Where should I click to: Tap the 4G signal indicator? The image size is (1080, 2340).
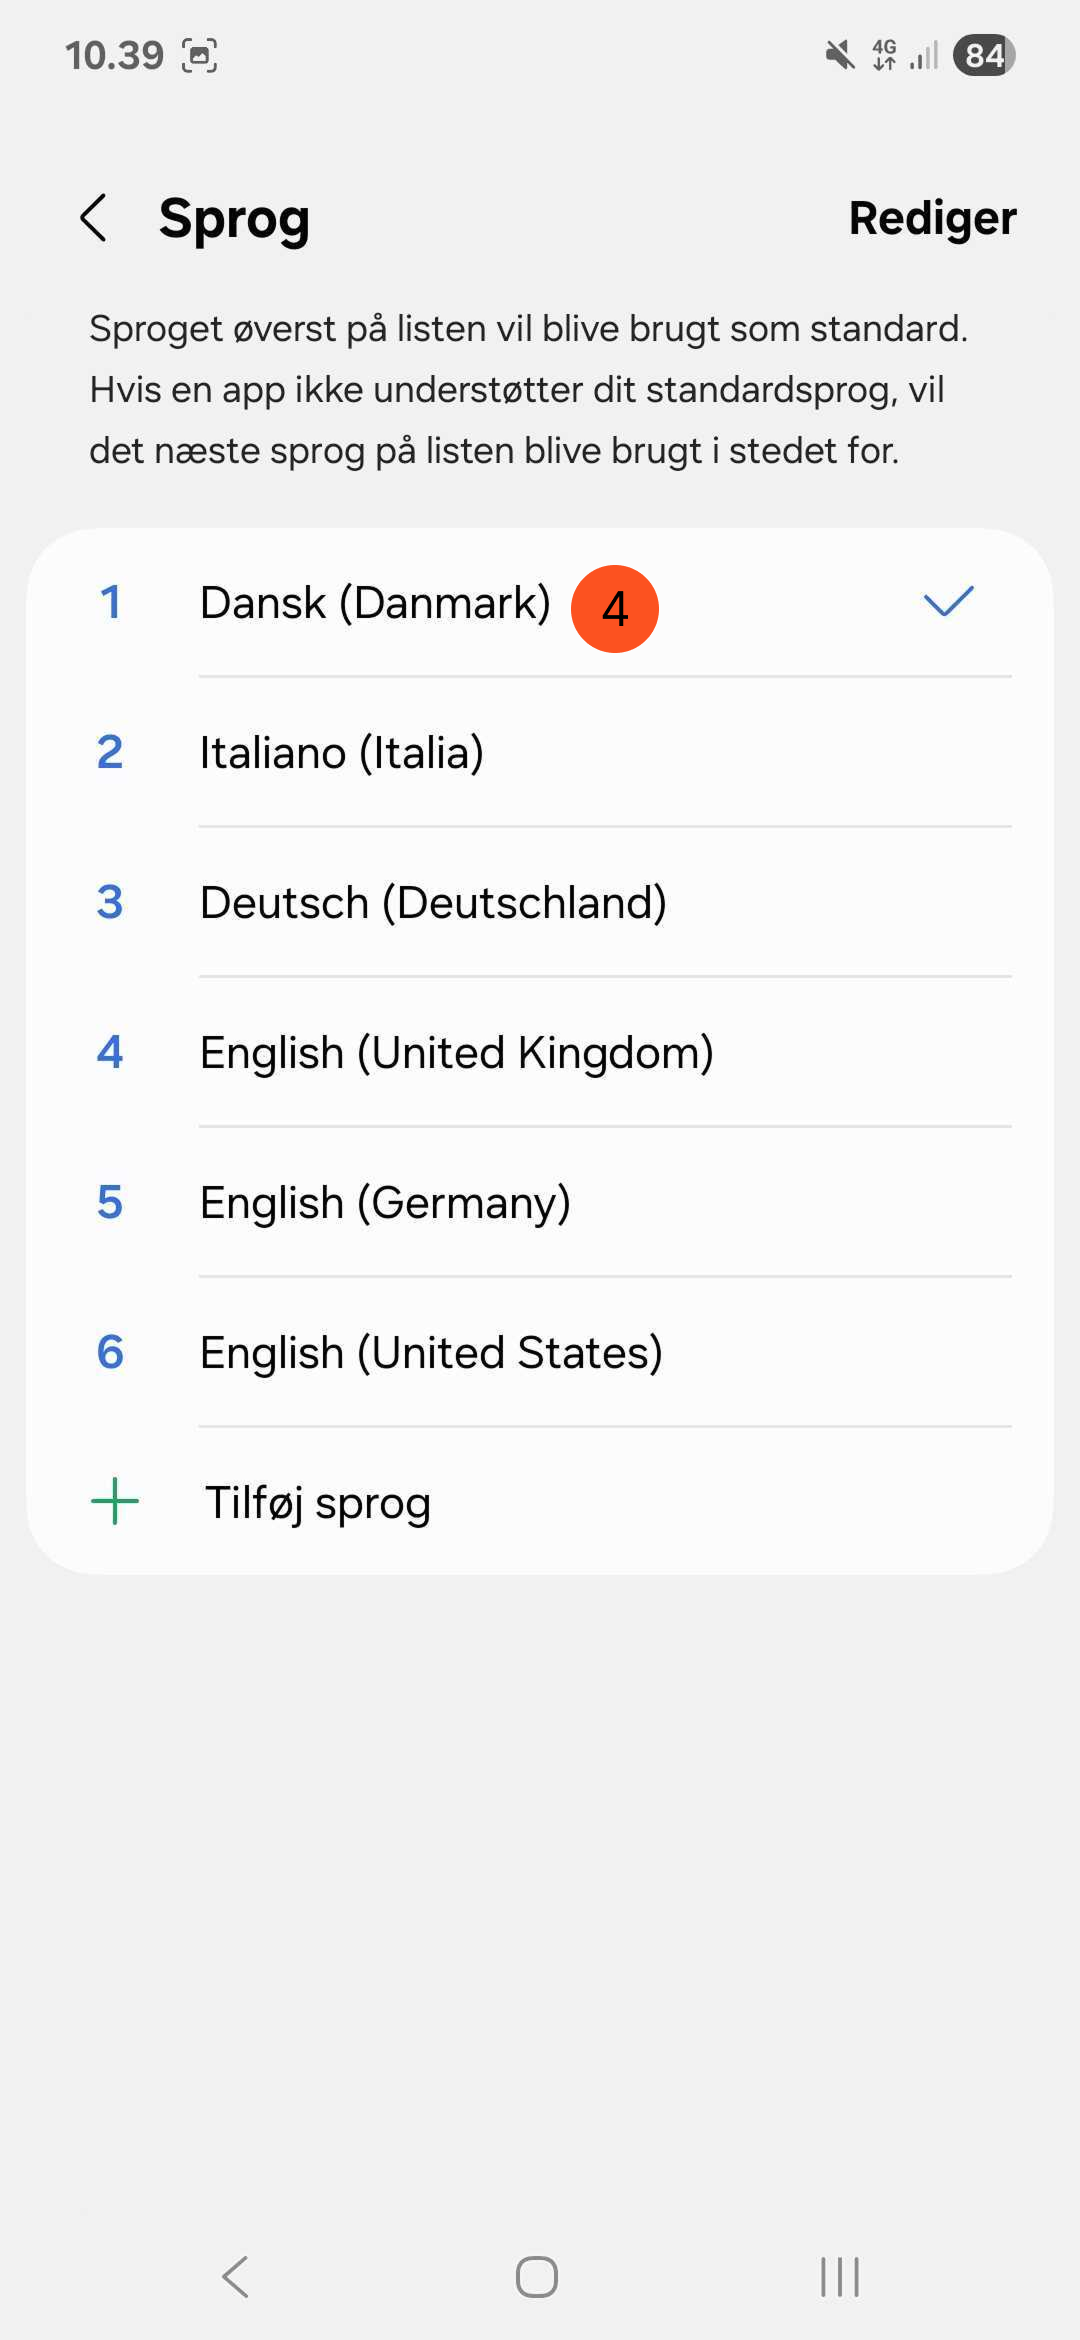click(x=885, y=55)
